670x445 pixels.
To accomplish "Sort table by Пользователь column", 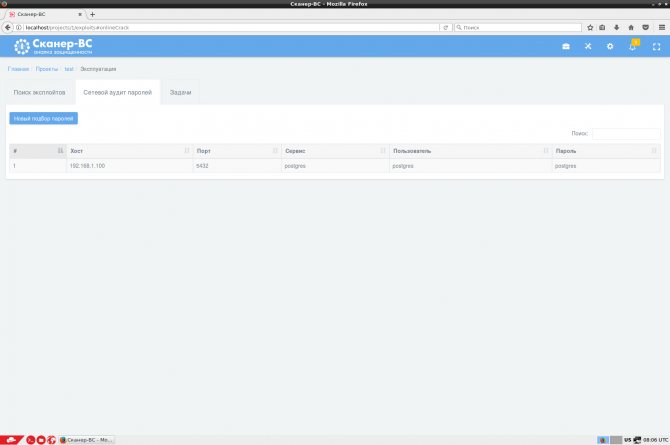I will pos(470,151).
